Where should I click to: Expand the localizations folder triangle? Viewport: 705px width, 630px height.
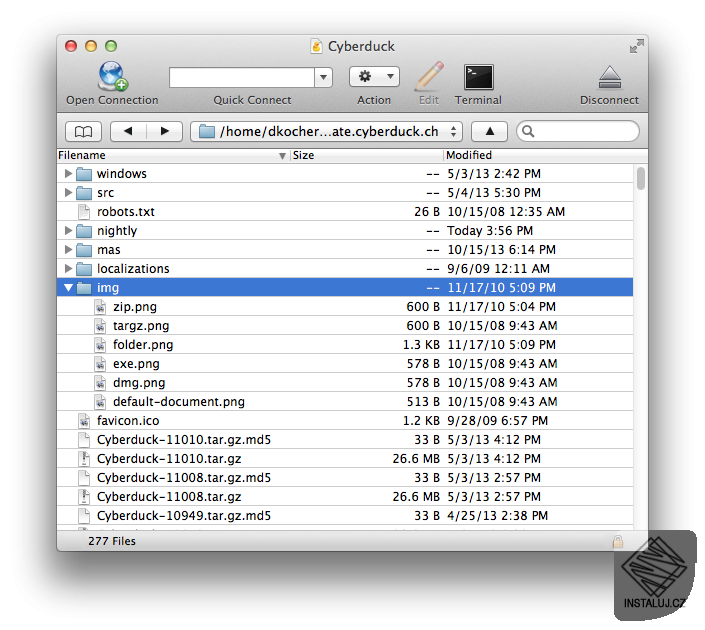pos(68,268)
